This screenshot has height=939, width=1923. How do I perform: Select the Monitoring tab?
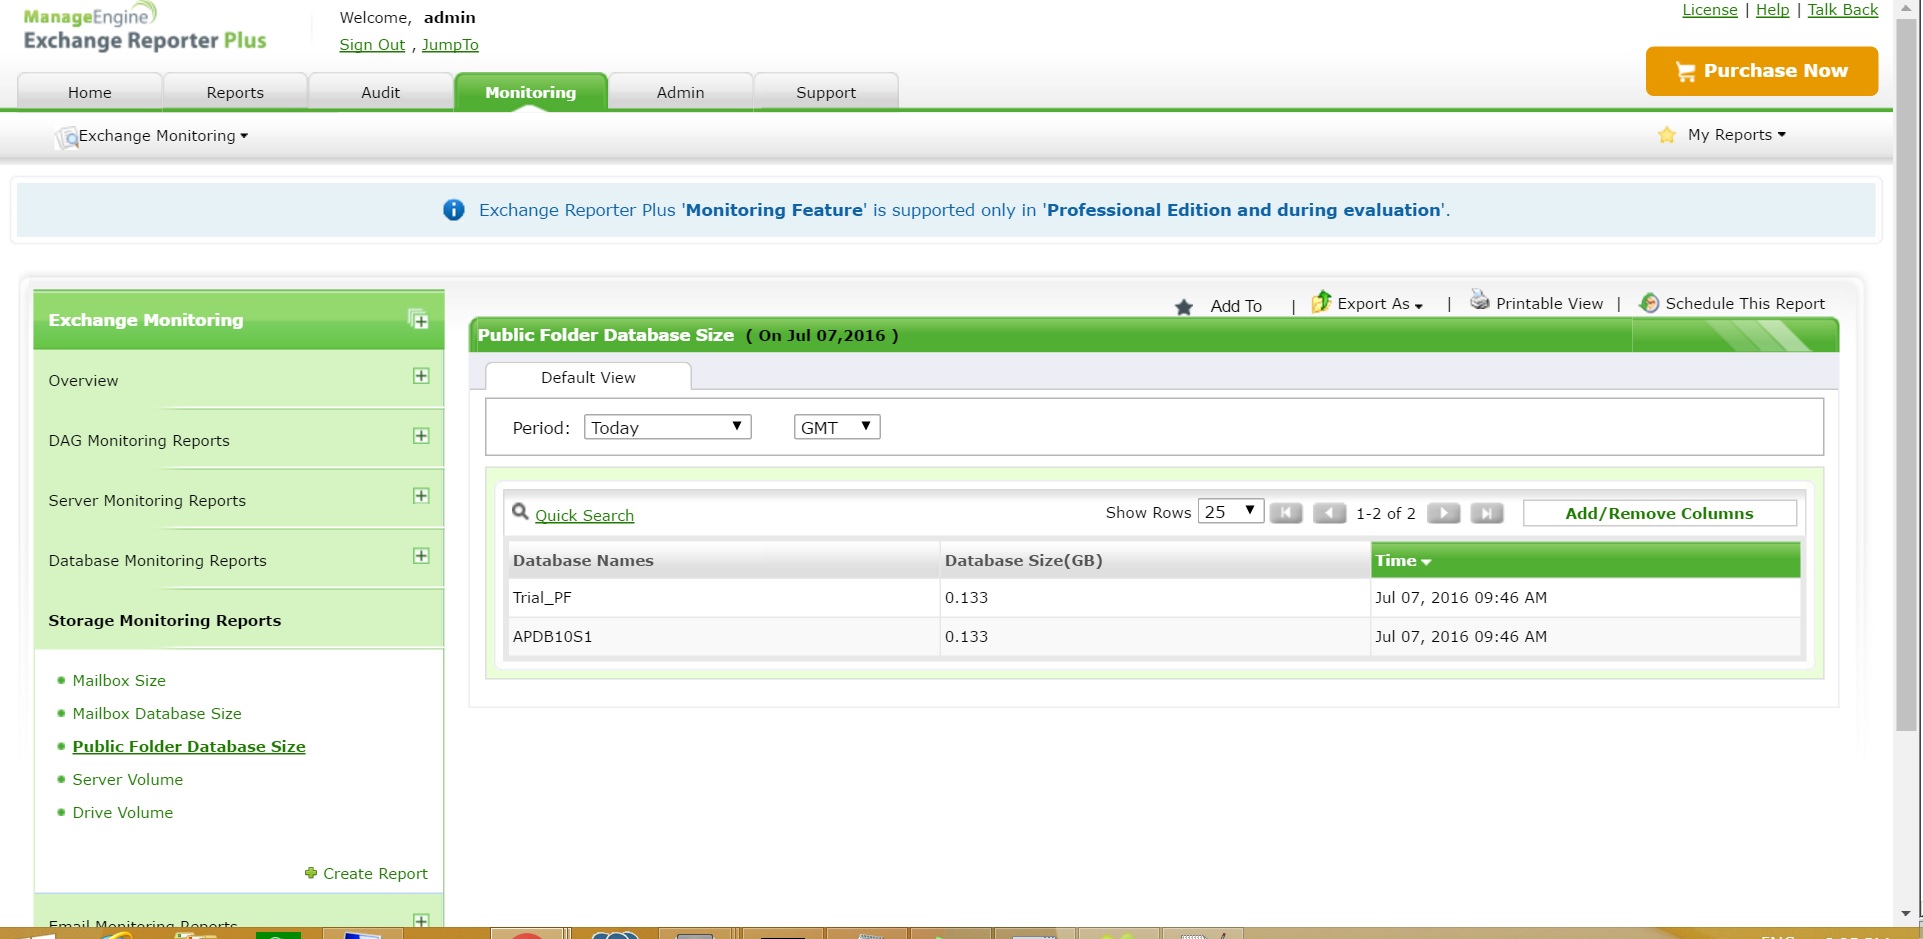click(x=531, y=92)
